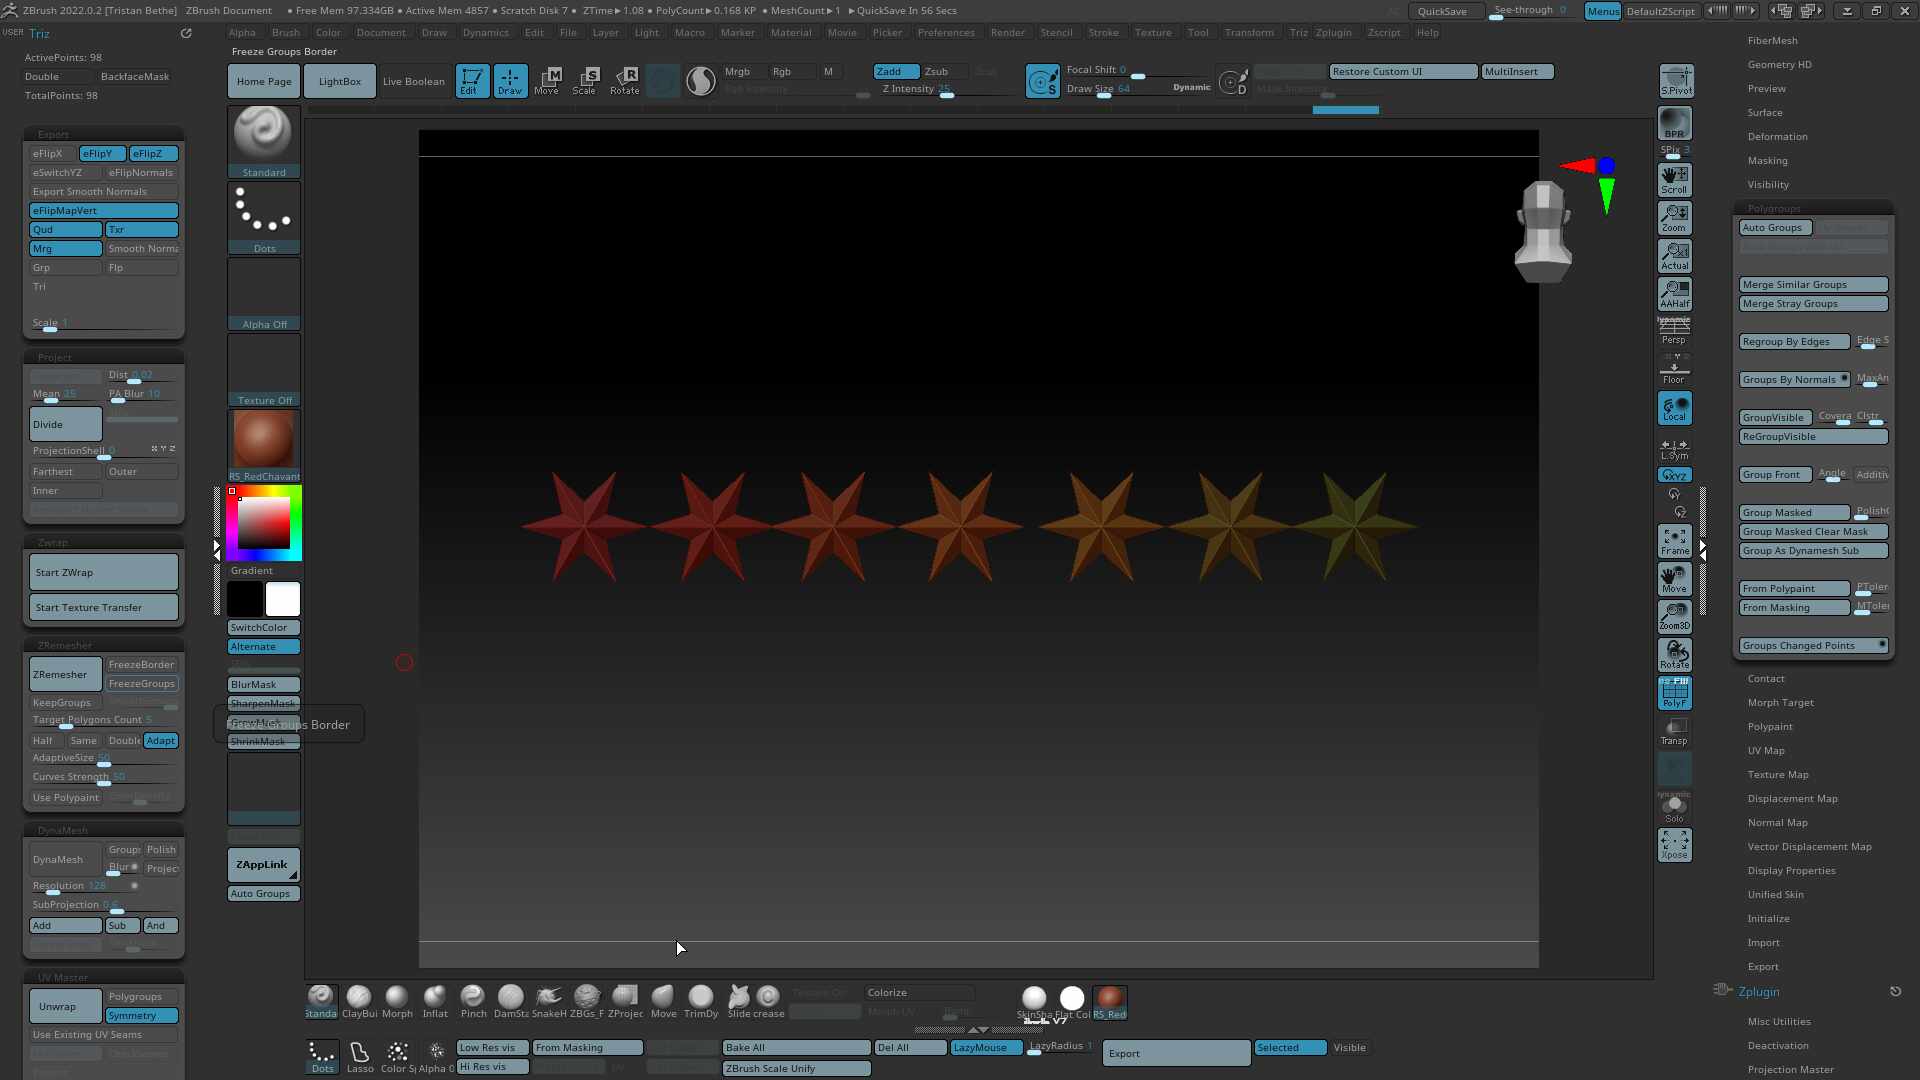Image resolution: width=1920 pixels, height=1080 pixels.
Task: Toggle Persp perspective view
Action: point(1675,331)
